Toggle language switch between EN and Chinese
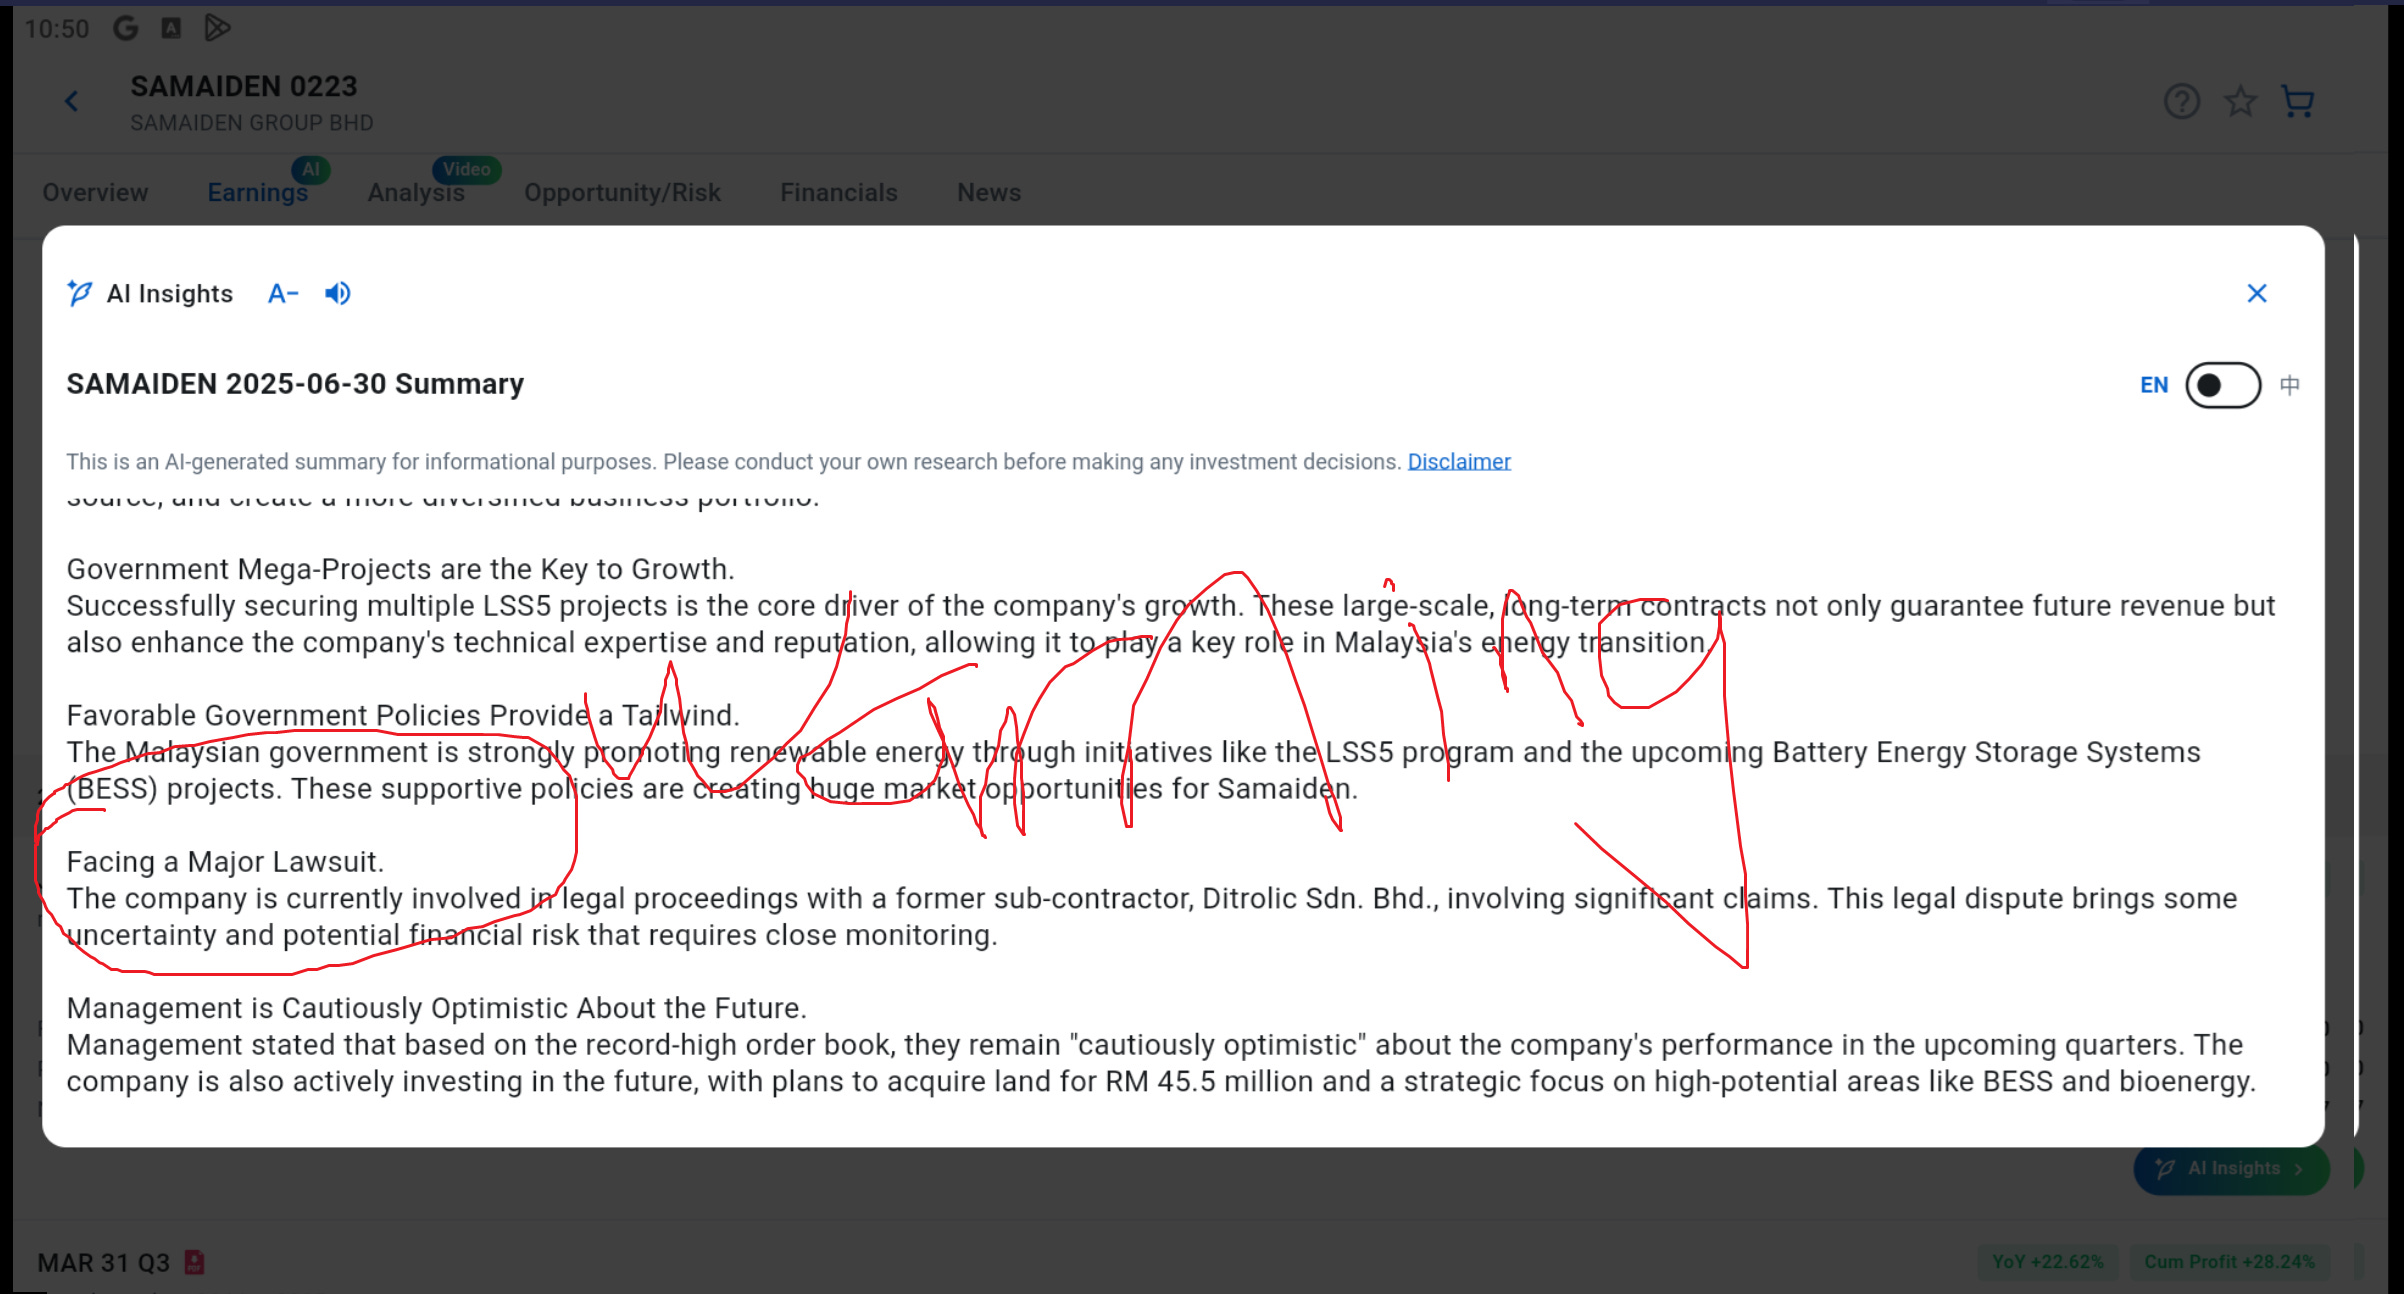This screenshot has width=2404, height=1294. tap(2222, 385)
